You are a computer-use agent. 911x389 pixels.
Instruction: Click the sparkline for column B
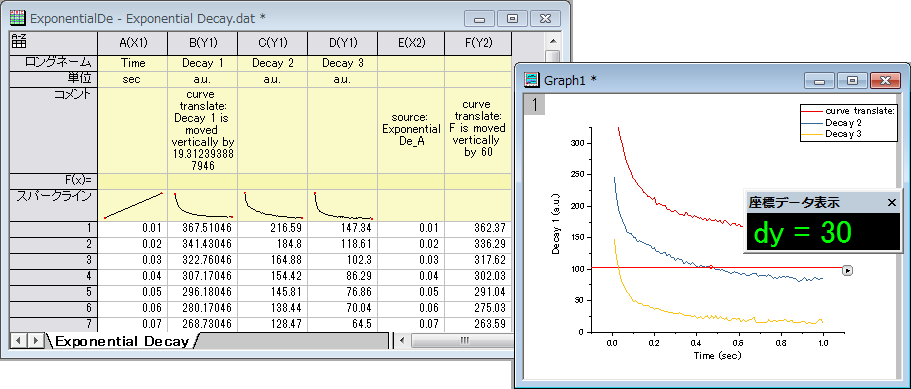pyautogui.click(x=202, y=205)
